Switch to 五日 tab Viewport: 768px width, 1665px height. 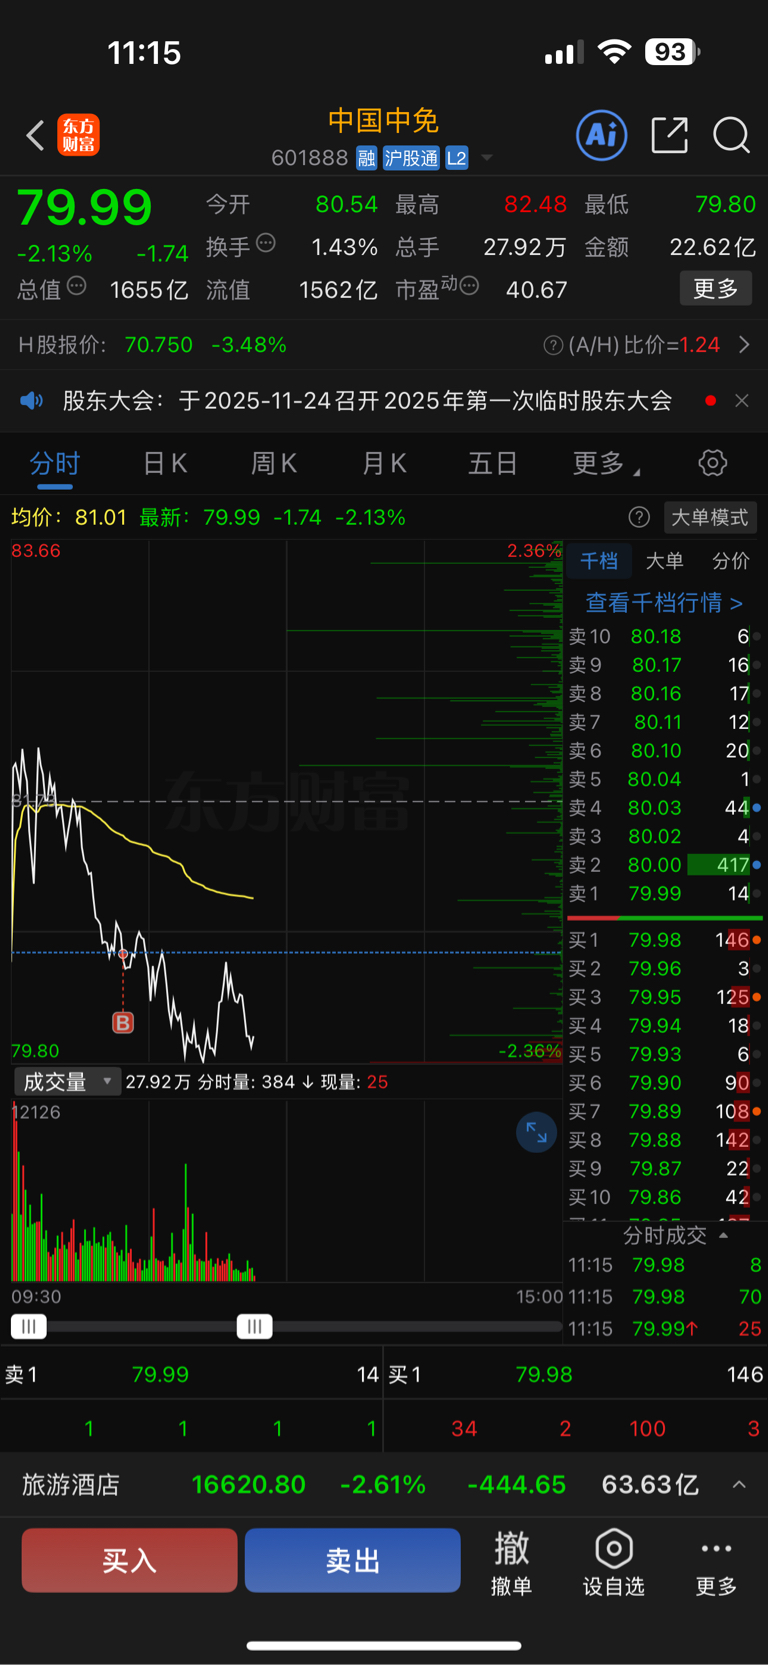click(493, 463)
